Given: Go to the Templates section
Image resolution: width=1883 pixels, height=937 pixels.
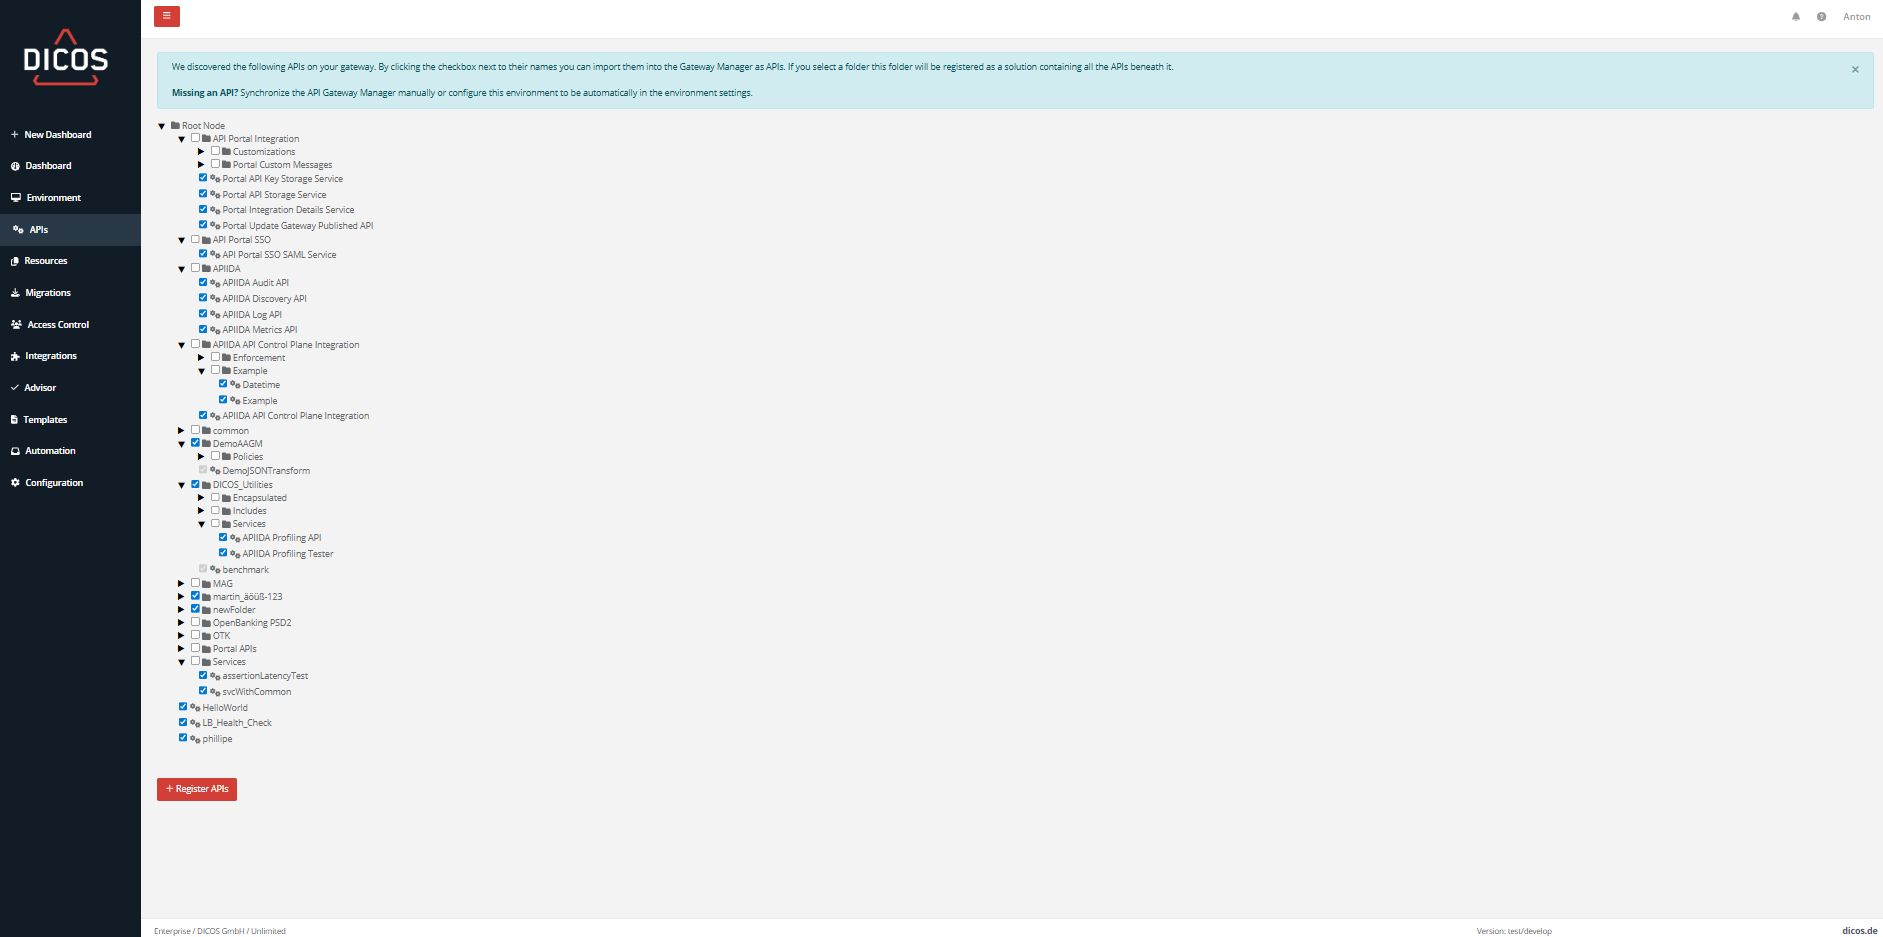Looking at the screenshot, I should pyautogui.click(x=45, y=420).
